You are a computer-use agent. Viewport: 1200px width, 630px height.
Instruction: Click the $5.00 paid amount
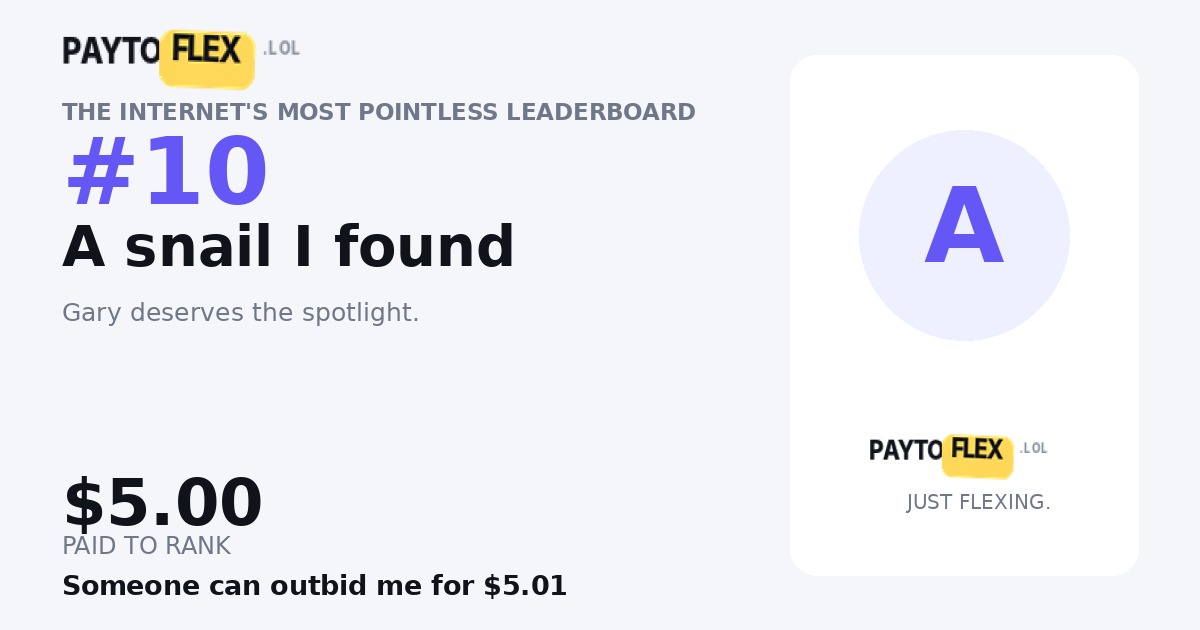[162, 503]
